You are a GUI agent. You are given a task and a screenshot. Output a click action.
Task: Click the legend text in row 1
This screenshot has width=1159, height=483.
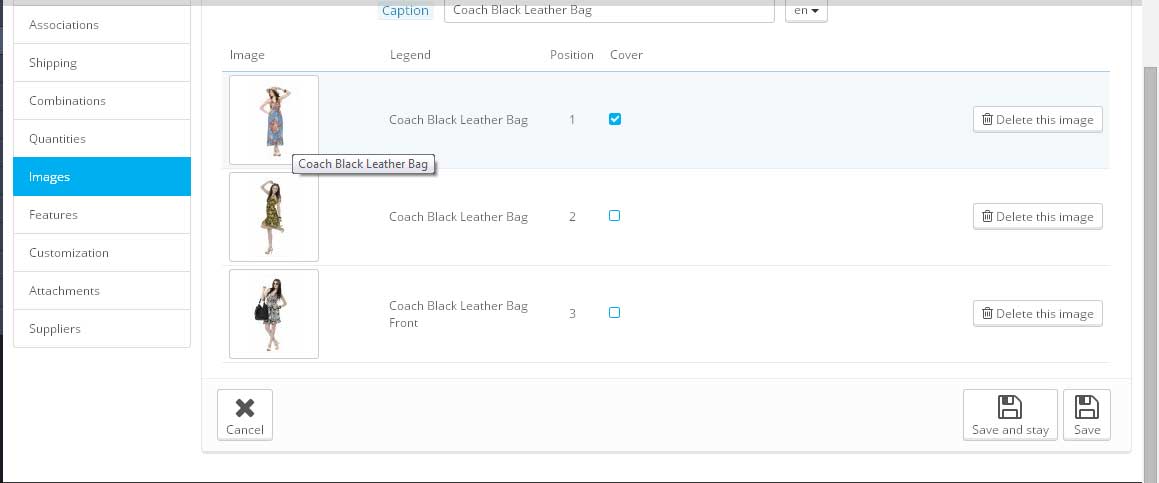point(458,120)
